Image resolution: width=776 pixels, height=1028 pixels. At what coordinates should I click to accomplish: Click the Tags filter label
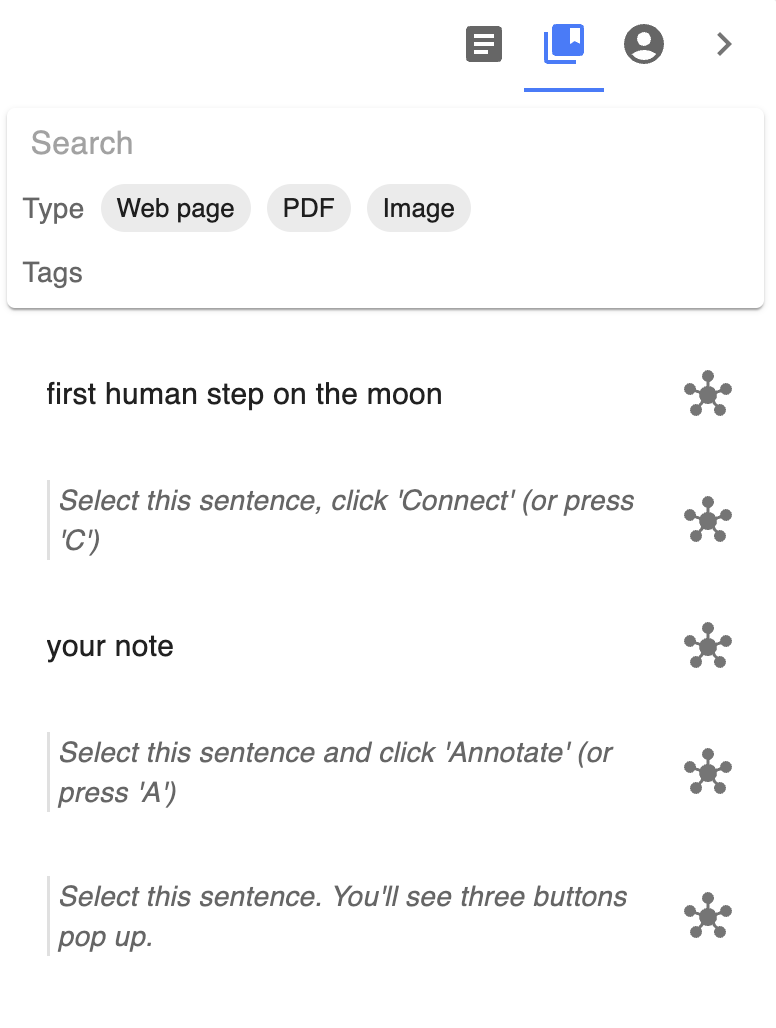pyautogui.click(x=52, y=272)
